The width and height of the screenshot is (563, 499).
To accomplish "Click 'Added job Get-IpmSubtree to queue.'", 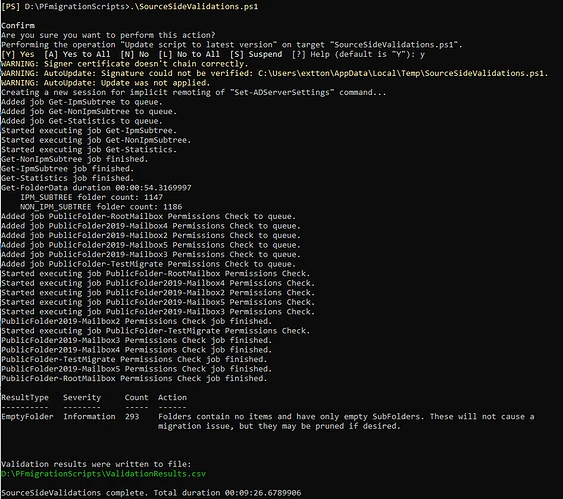I will pyautogui.click(x=82, y=102).
